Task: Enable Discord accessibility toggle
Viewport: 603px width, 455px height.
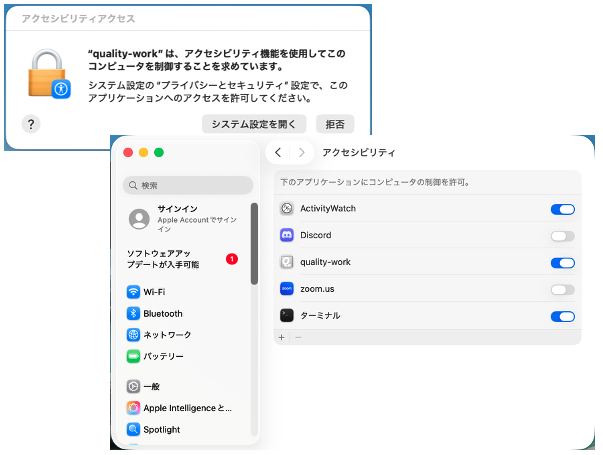Action: point(562,236)
